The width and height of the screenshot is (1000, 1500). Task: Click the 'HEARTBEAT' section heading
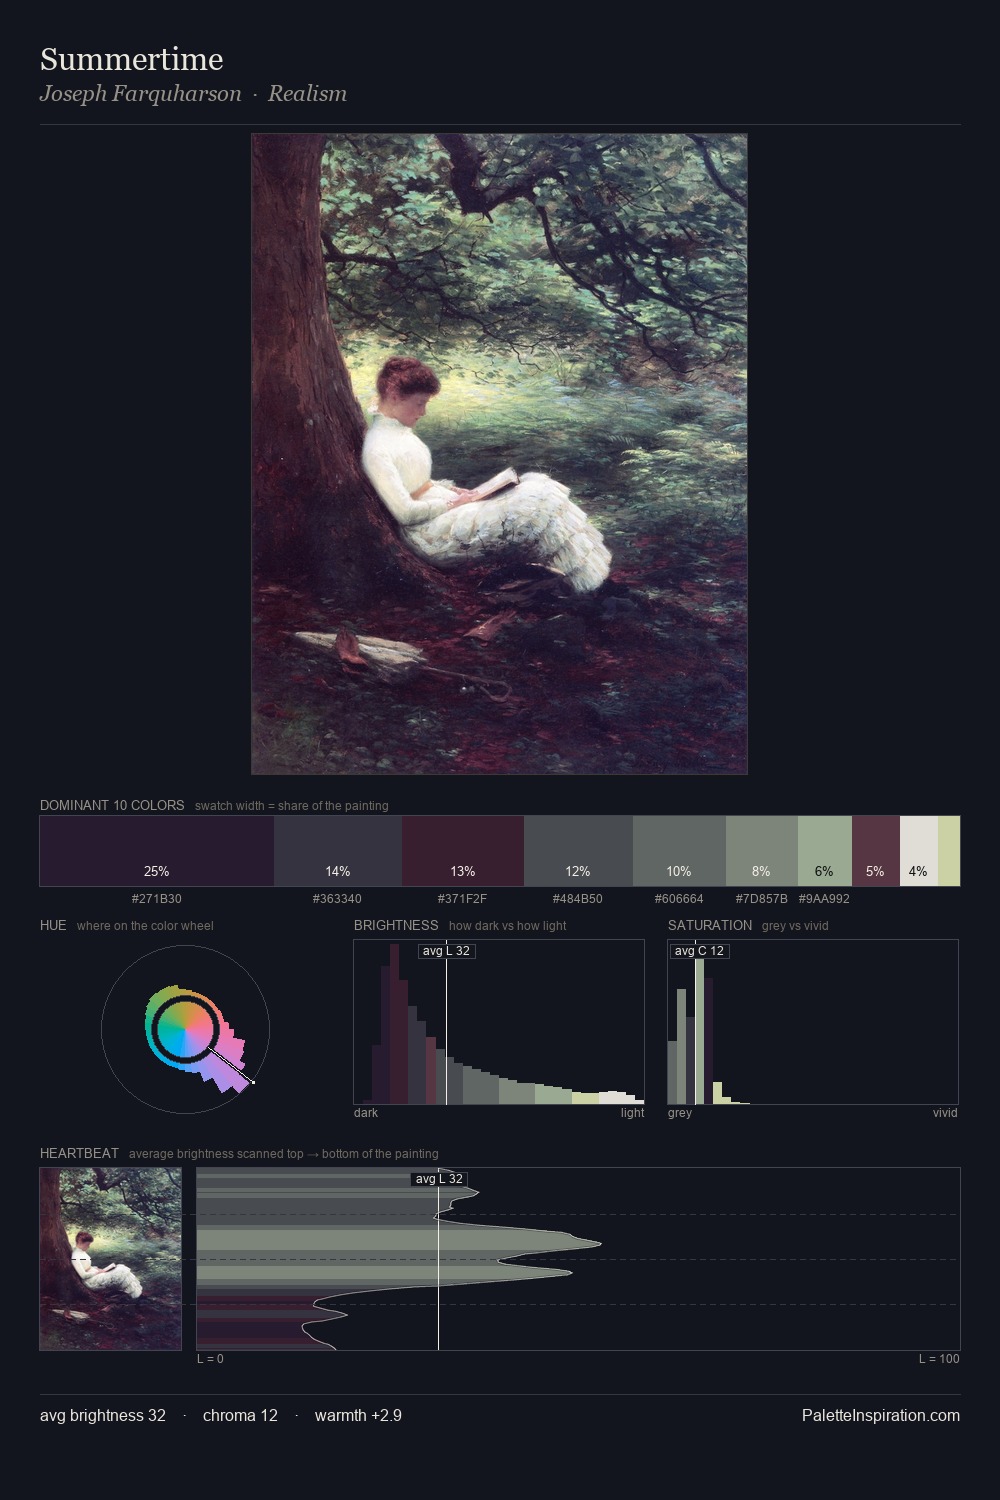coord(79,1153)
